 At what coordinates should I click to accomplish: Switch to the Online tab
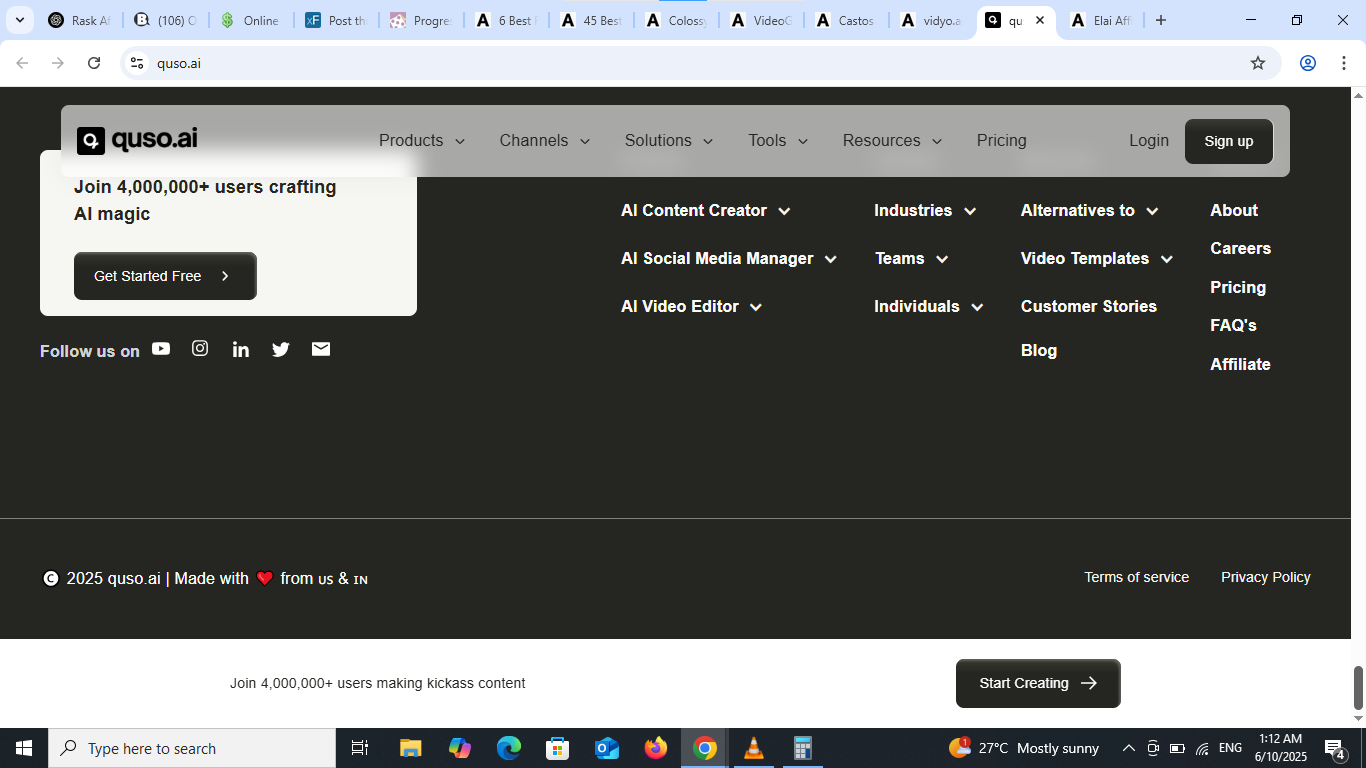(x=250, y=20)
